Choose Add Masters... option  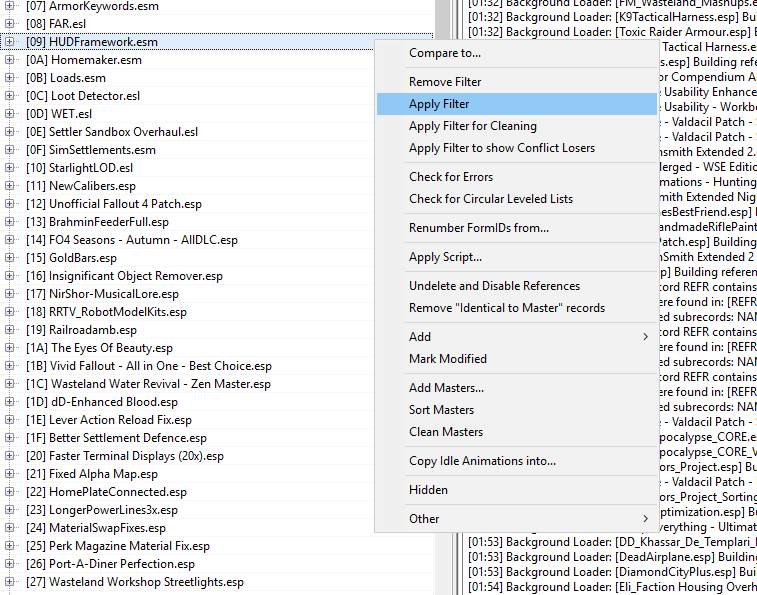(x=517, y=388)
